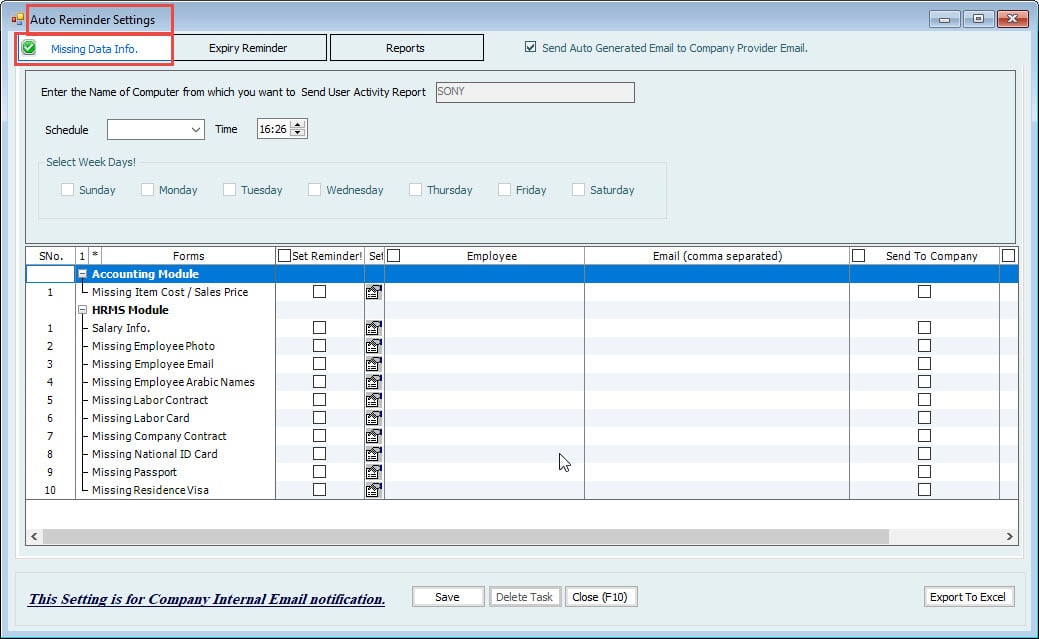
Task: Set reminder for Missing Item Cost / Sales Price
Action: 319,291
